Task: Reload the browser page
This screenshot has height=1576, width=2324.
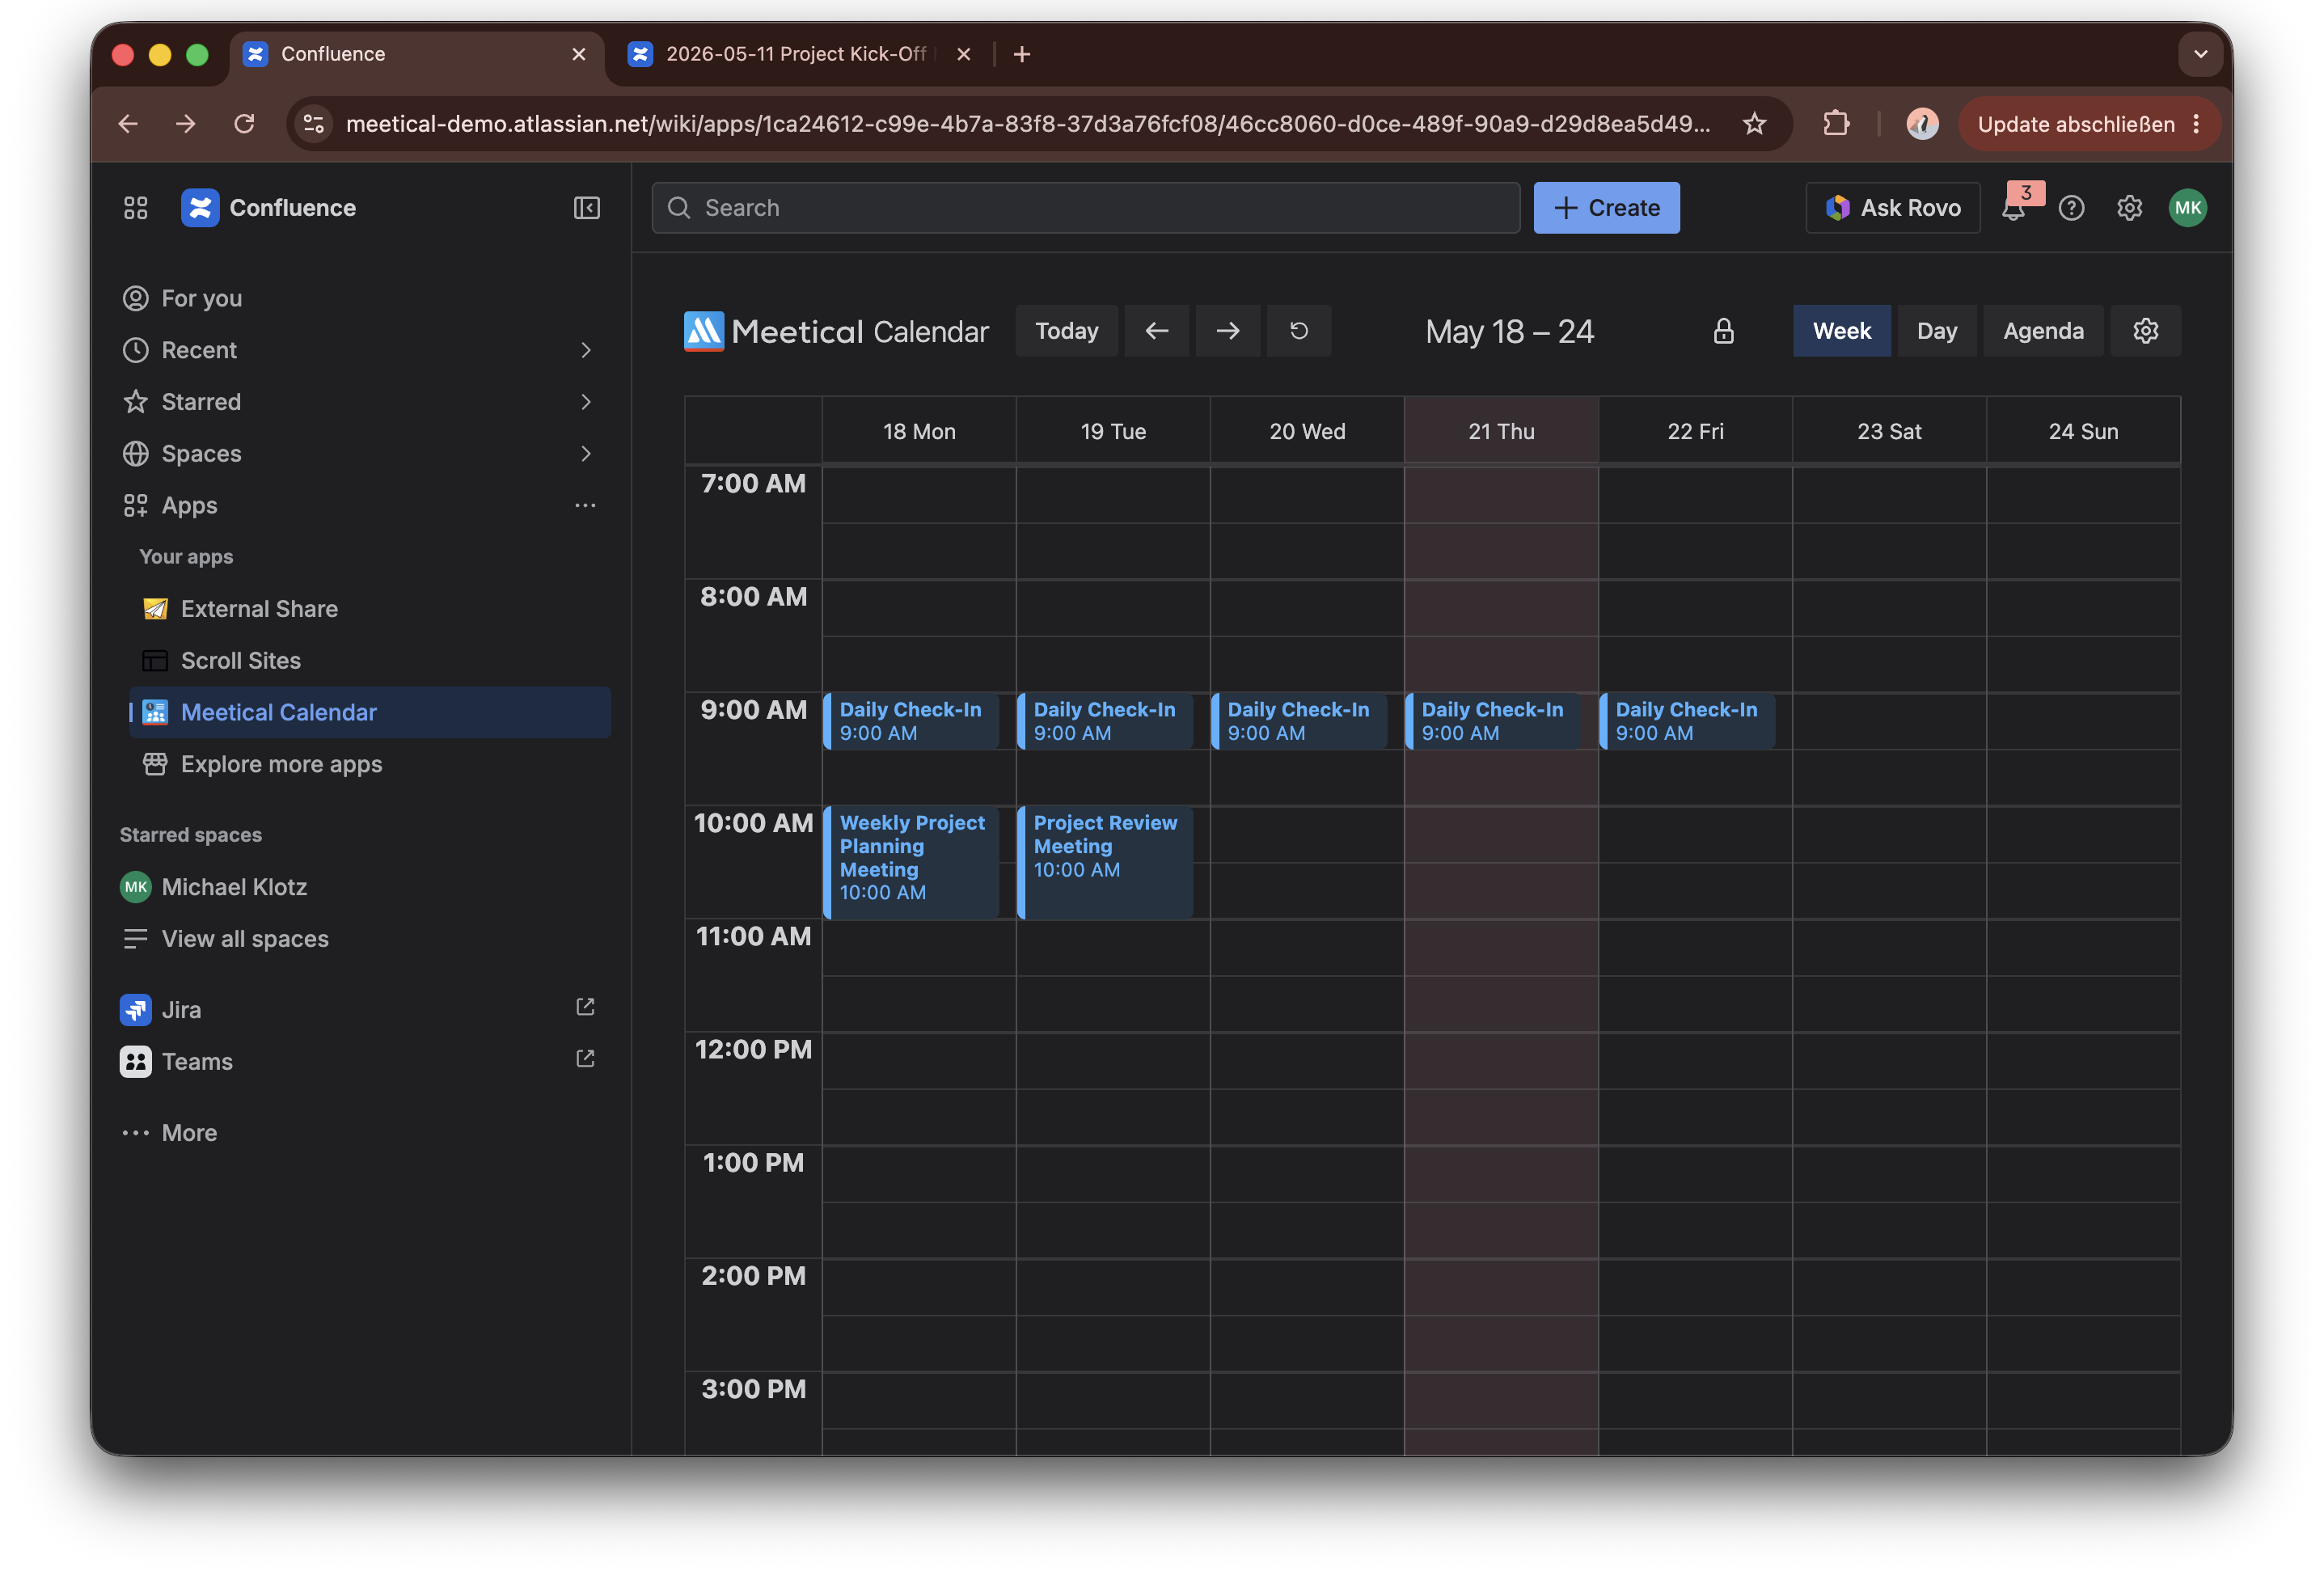Action: click(244, 124)
